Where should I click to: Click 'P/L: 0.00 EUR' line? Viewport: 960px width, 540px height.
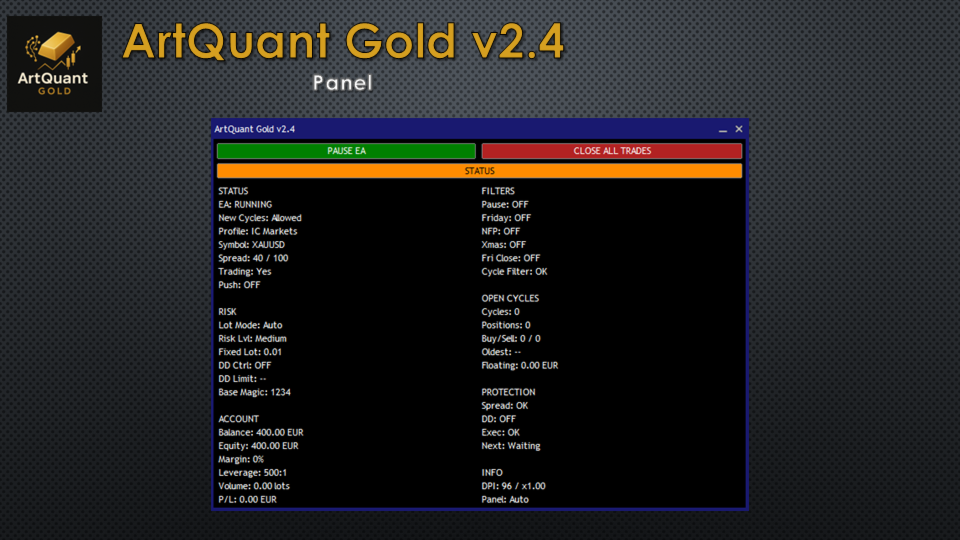tap(247, 500)
